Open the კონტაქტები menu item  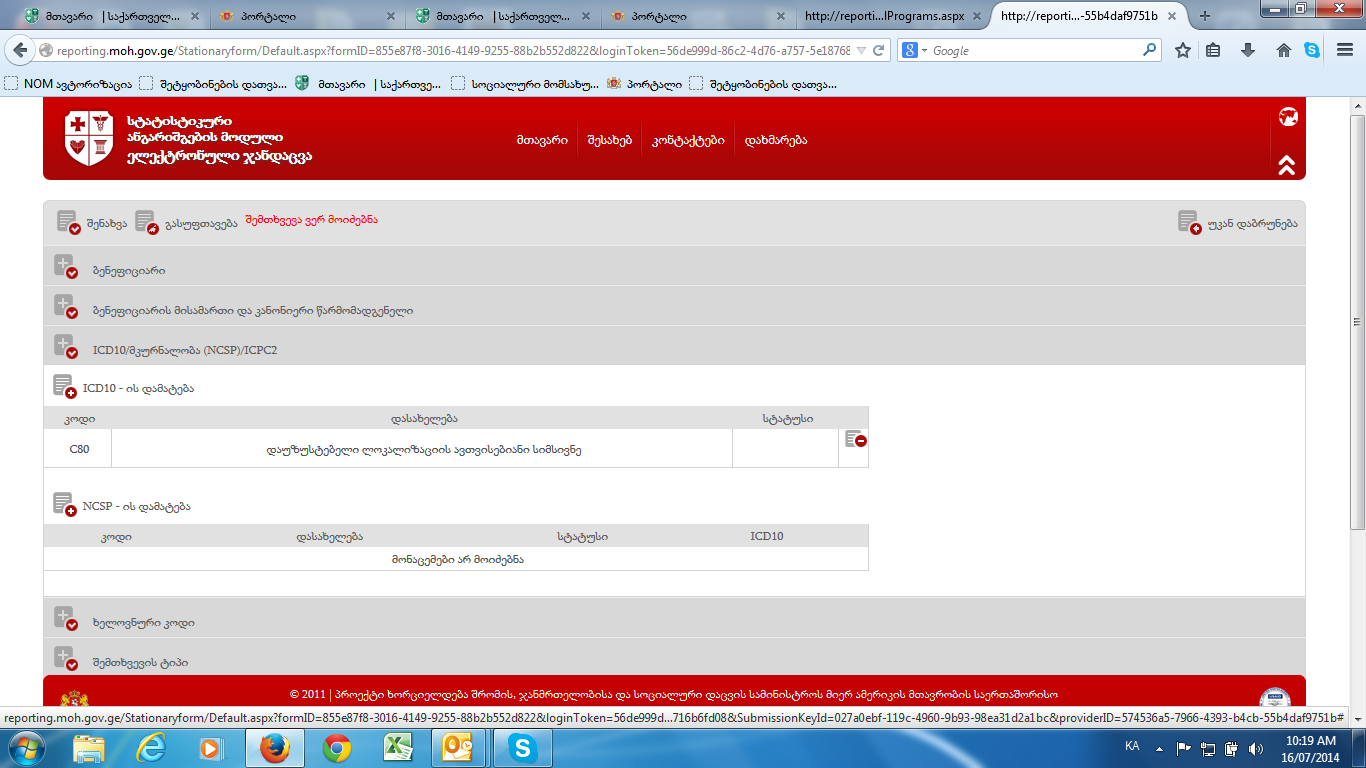tap(688, 140)
